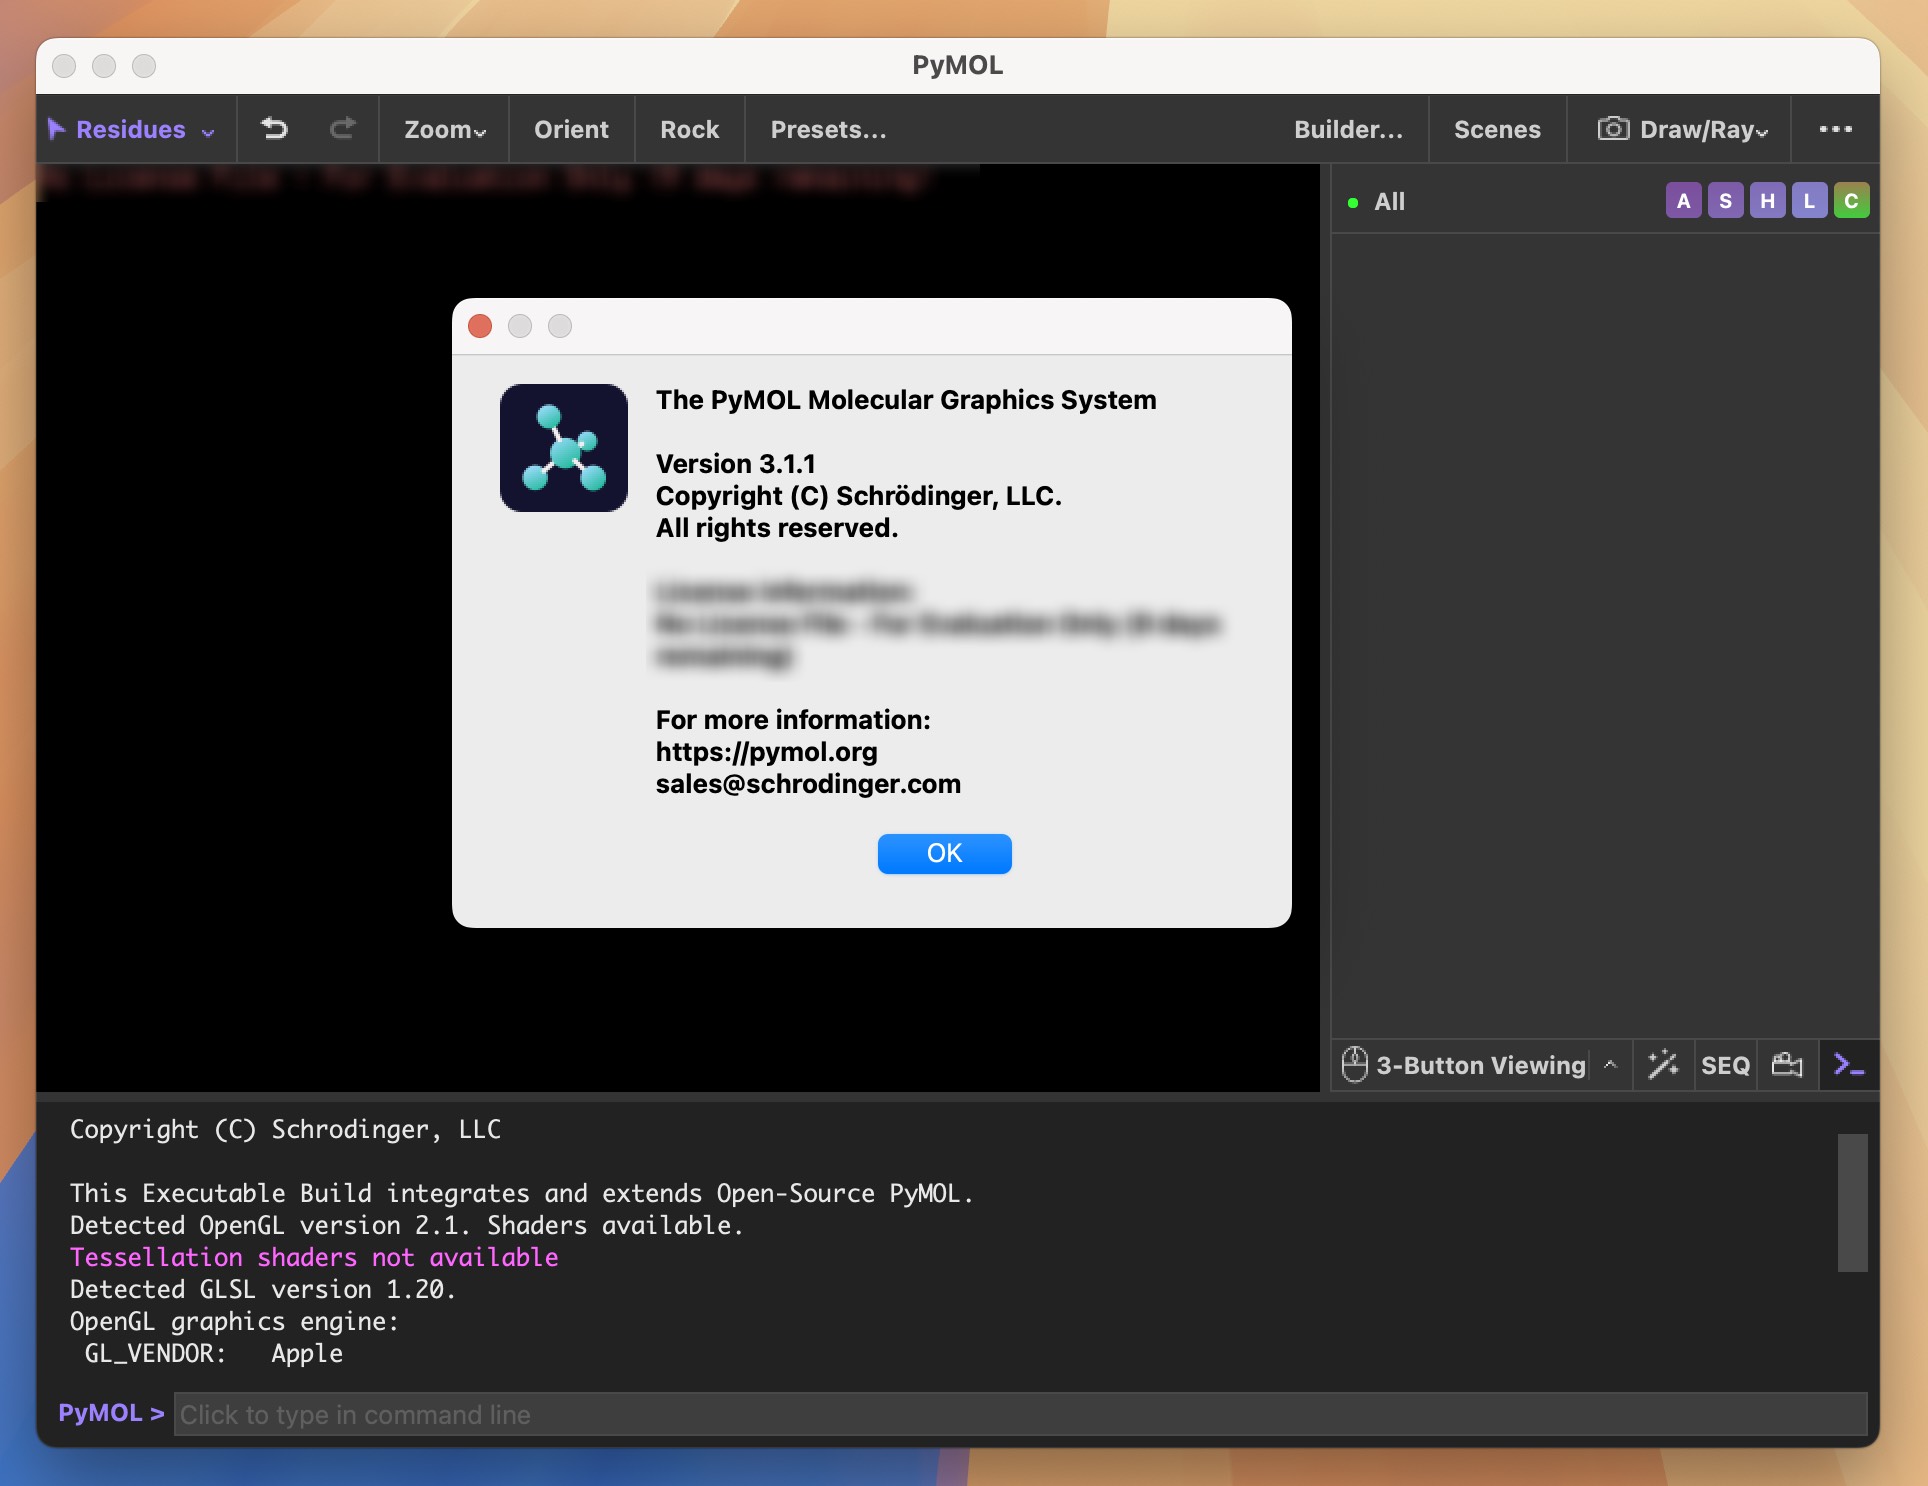Click the sales@schrodinger.com email text

pos(808,784)
